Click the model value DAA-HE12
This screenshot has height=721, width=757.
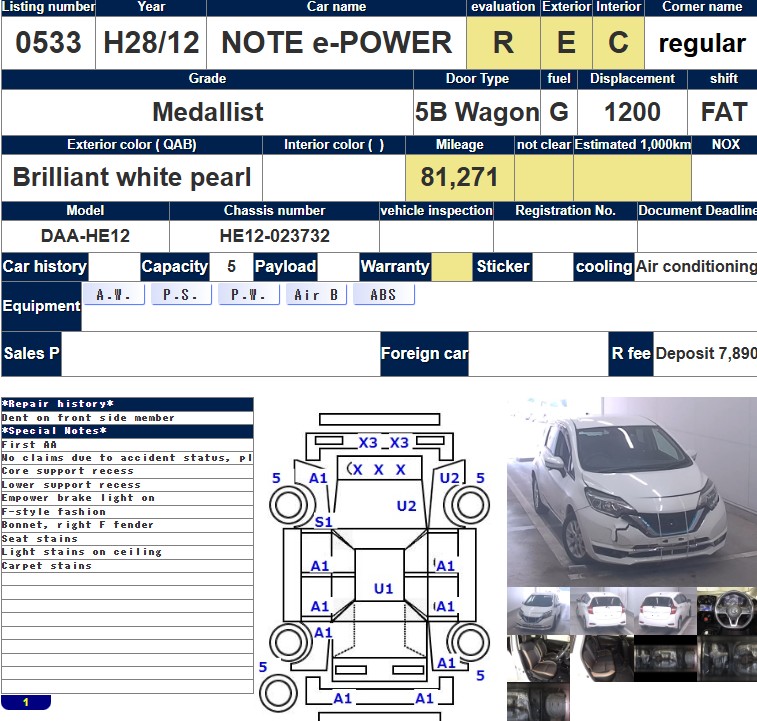[85, 236]
